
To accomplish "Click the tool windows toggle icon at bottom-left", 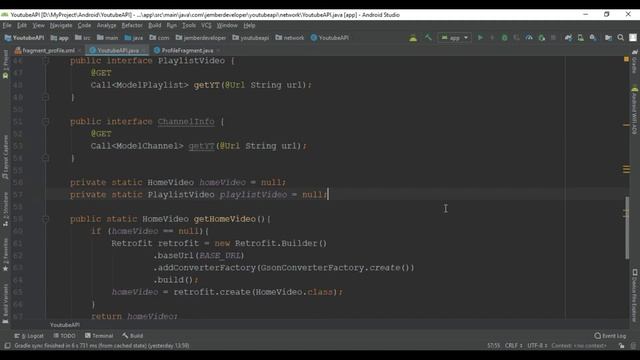I will coord(7,346).
